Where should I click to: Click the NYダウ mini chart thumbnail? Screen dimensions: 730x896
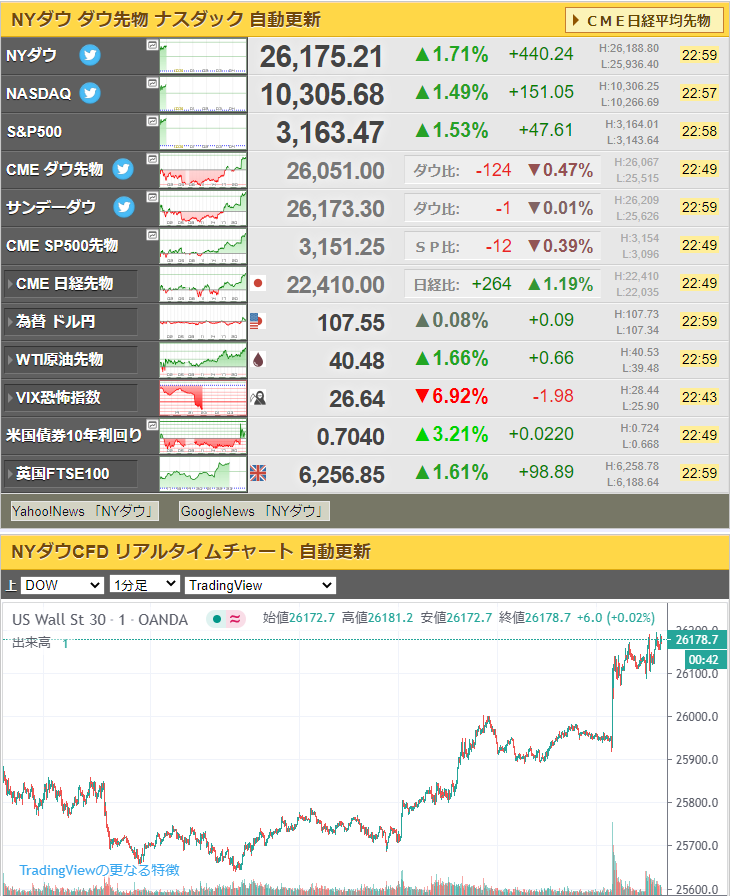point(203,56)
